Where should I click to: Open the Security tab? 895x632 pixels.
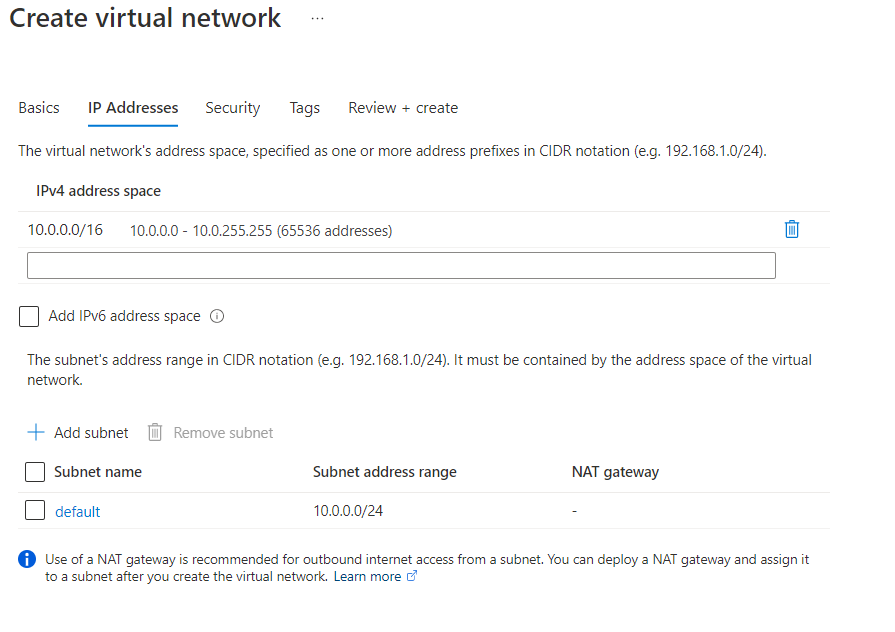coord(233,108)
